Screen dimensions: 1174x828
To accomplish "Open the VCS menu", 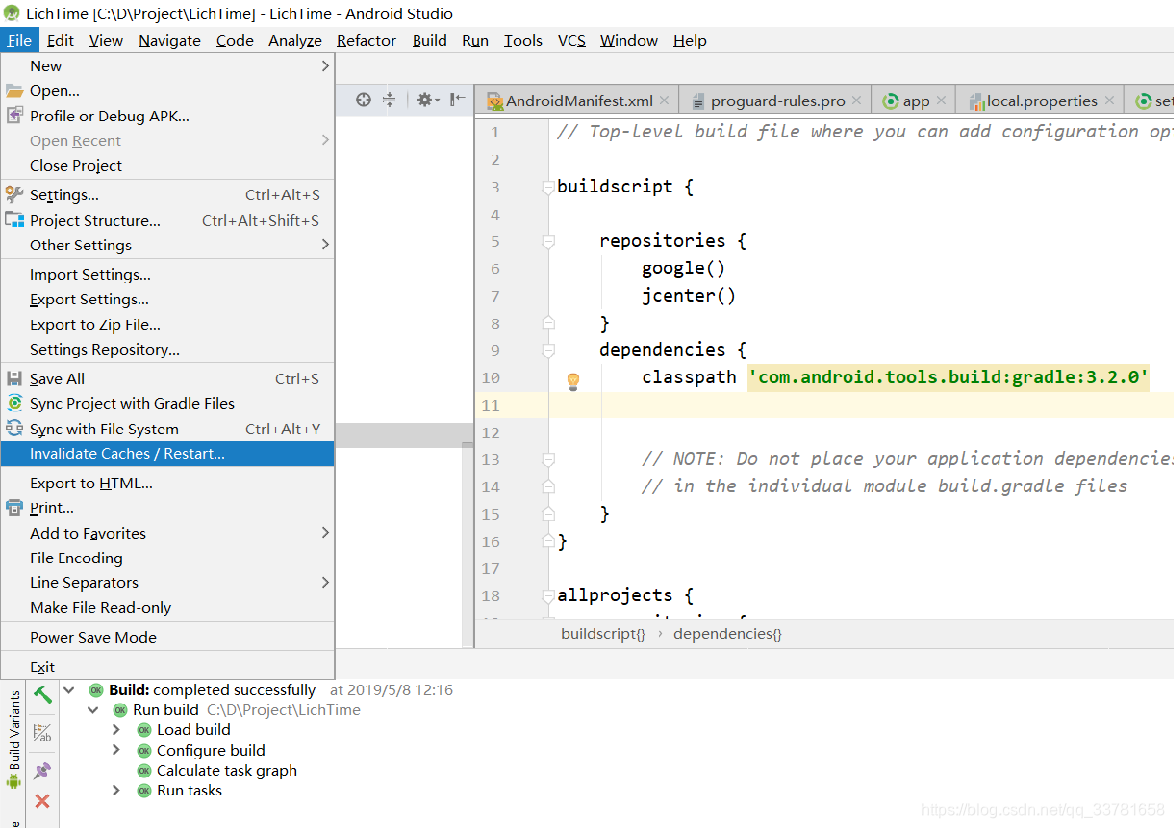I will pyautogui.click(x=572, y=40).
